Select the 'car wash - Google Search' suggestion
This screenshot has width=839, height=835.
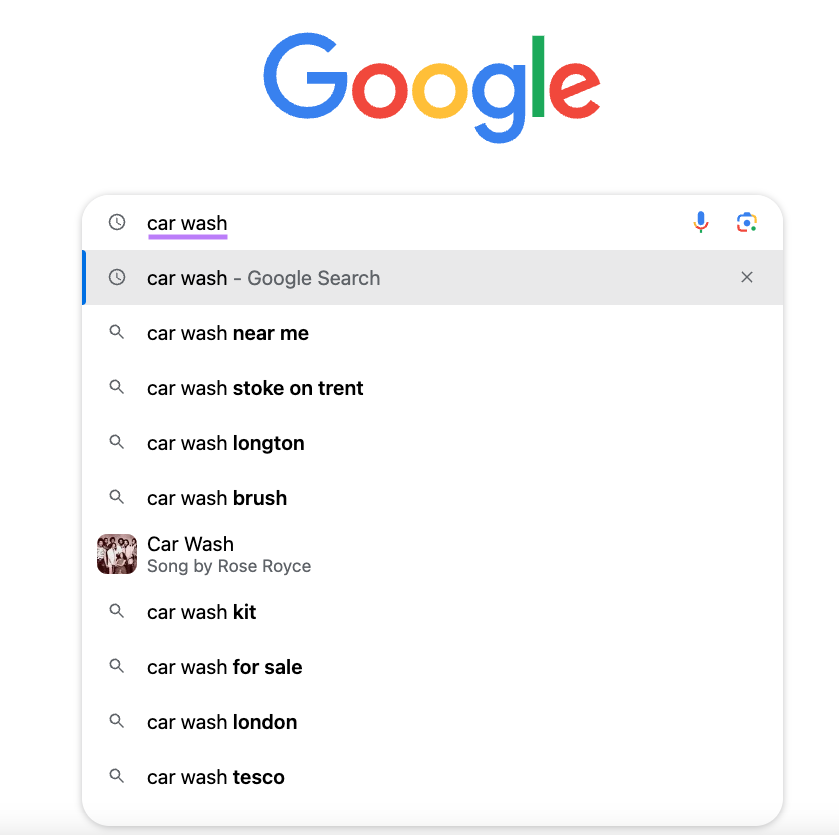[263, 277]
